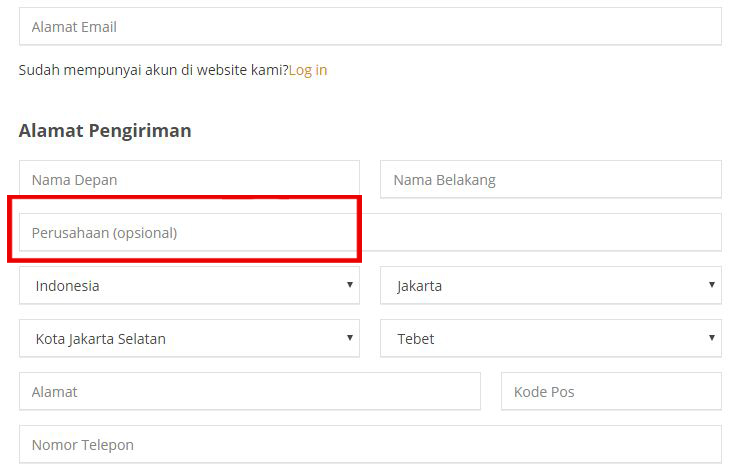The image size is (740, 473).
Task: Click the Kota Jakarta Selatan dropdown arrow
Action: coord(350,338)
